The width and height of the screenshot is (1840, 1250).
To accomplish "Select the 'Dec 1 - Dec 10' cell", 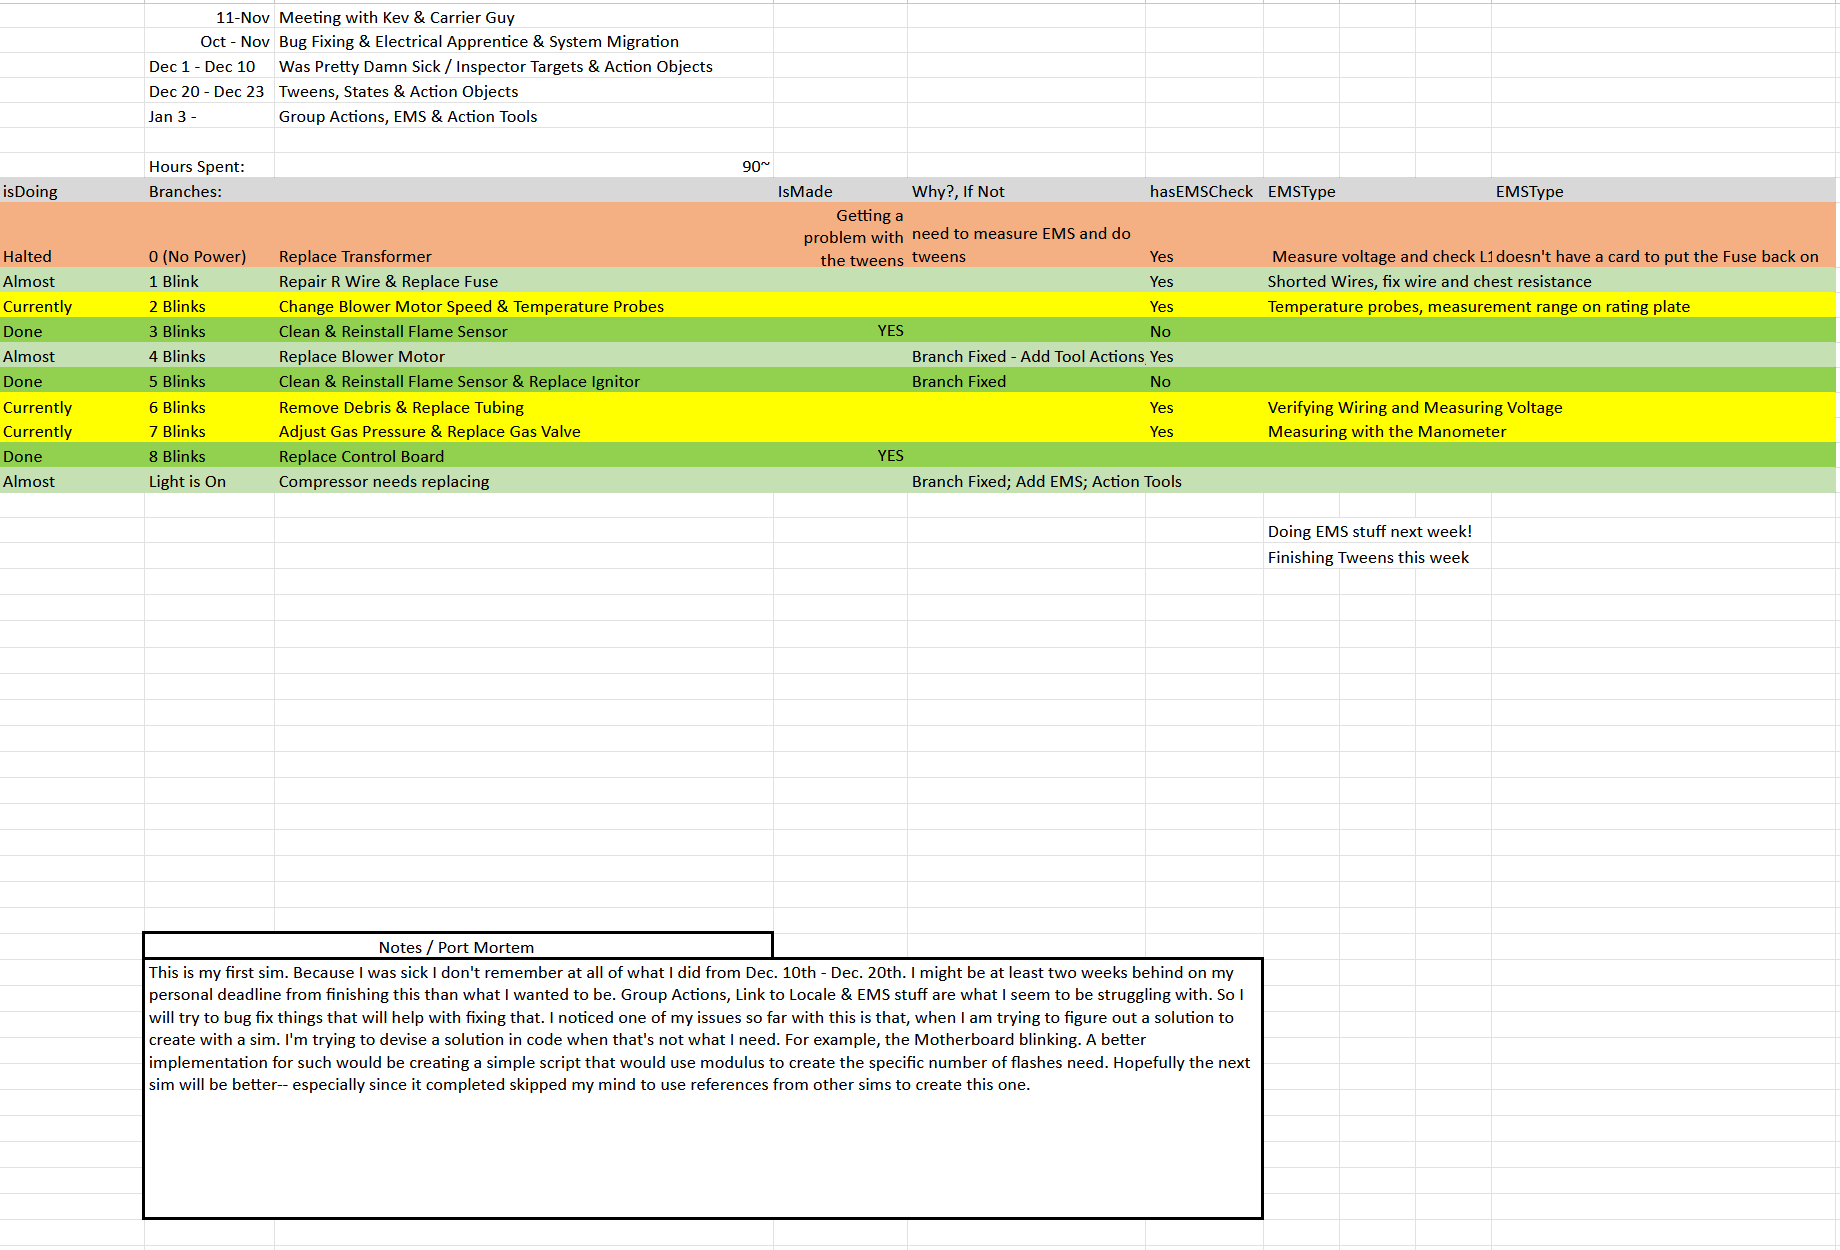I will (x=209, y=66).
